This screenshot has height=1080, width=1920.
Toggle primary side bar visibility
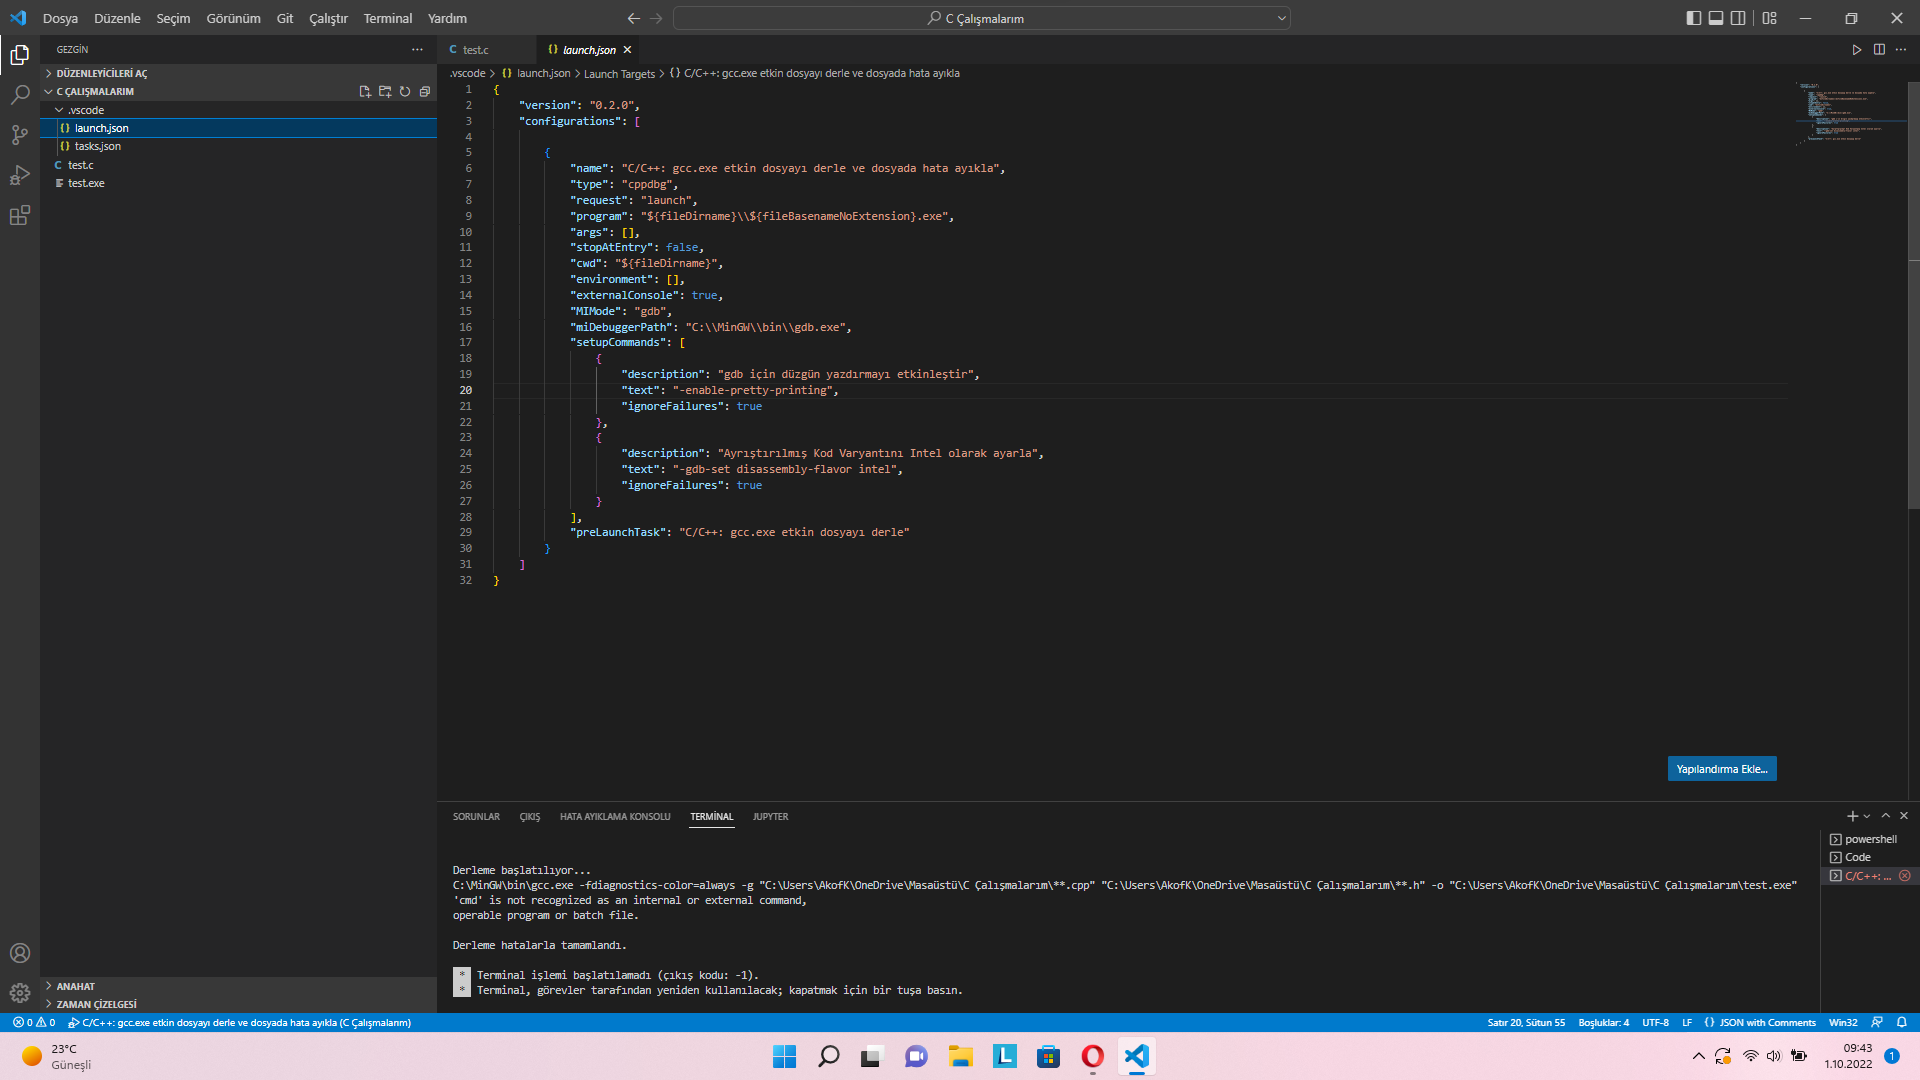[1693, 18]
